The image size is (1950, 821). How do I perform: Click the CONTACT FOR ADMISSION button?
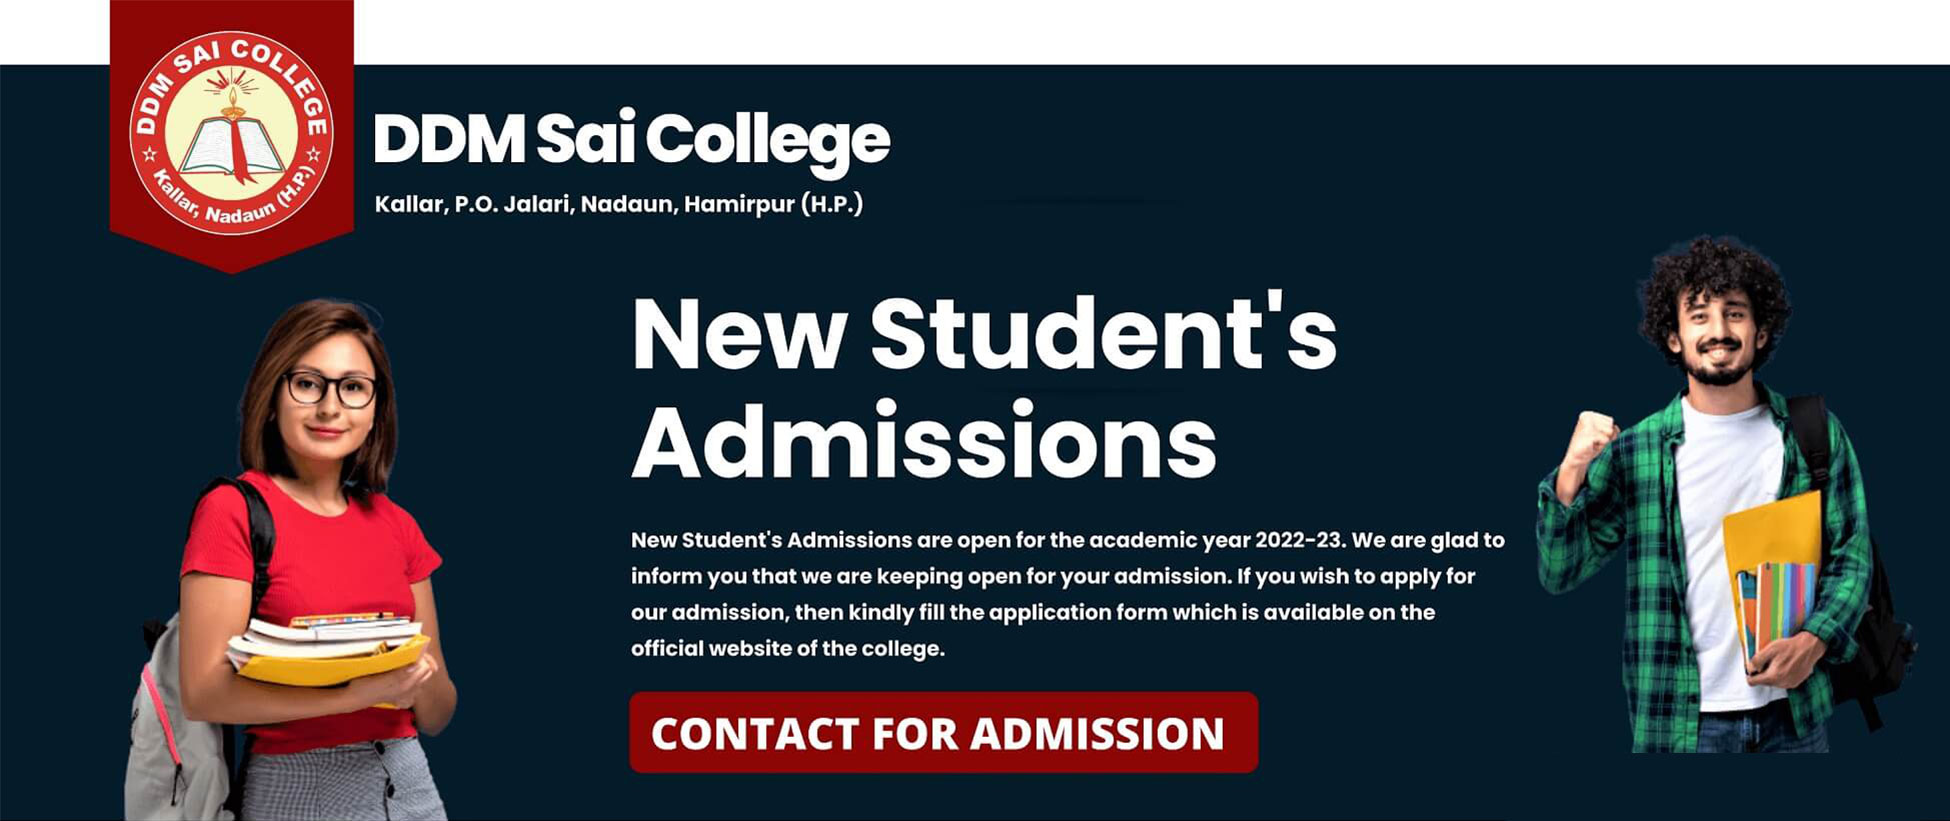click(x=943, y=732)
